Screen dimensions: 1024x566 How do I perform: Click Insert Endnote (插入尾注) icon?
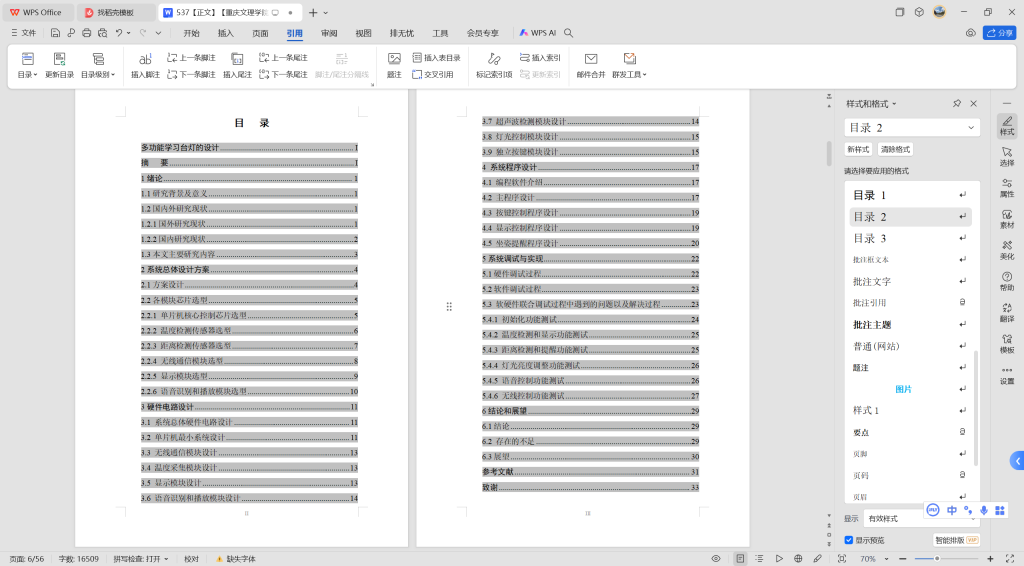coord(237,59)
